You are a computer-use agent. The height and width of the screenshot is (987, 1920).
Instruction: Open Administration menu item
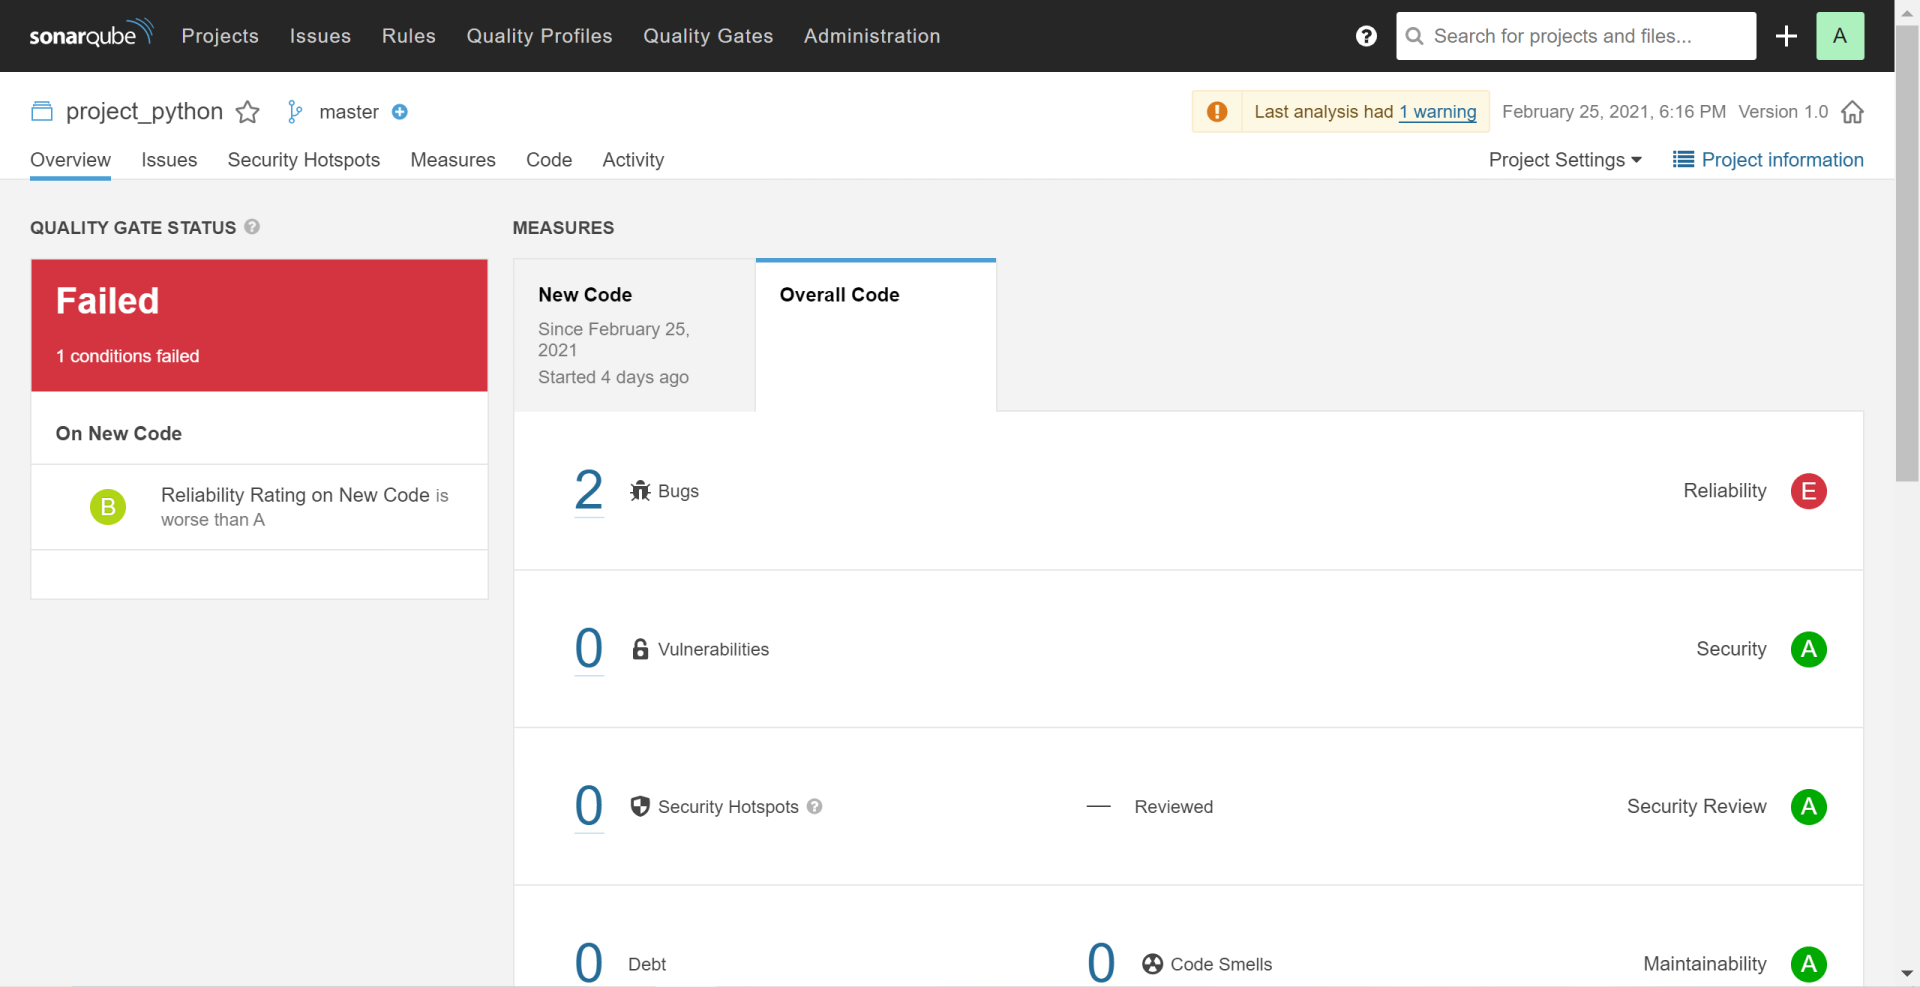(872, 36)
